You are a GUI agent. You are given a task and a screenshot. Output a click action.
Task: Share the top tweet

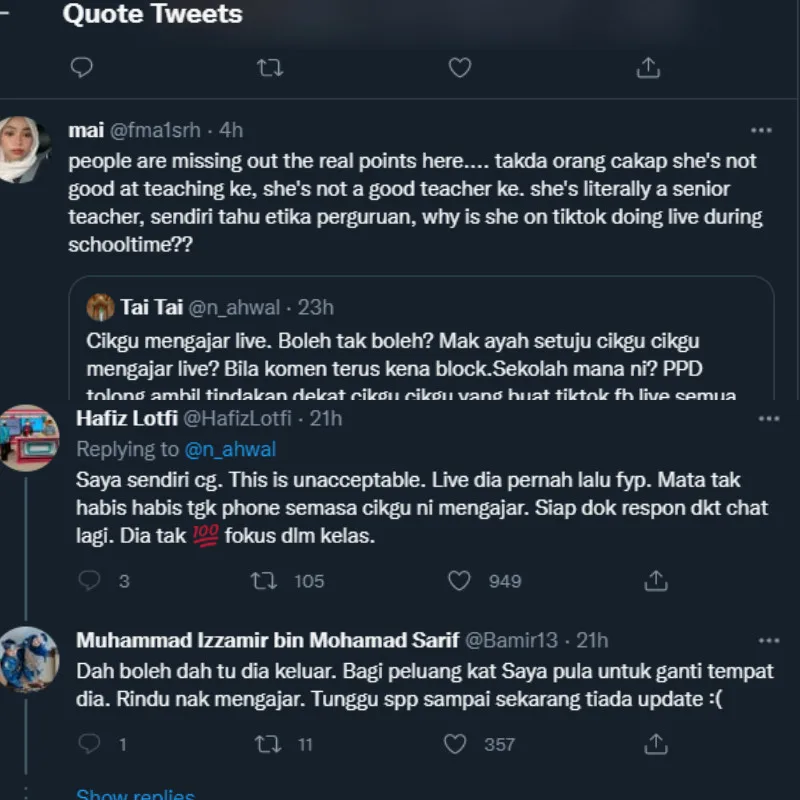click(x=648, y=67)
